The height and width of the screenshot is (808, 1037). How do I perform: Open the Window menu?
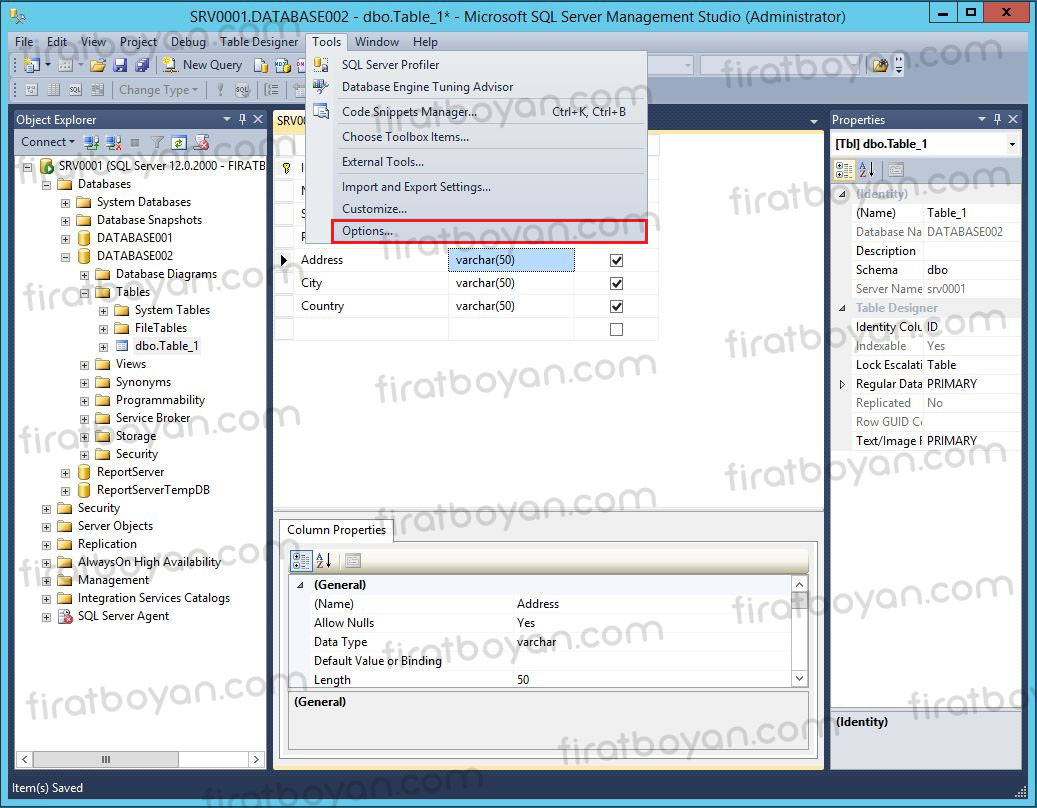377,42
